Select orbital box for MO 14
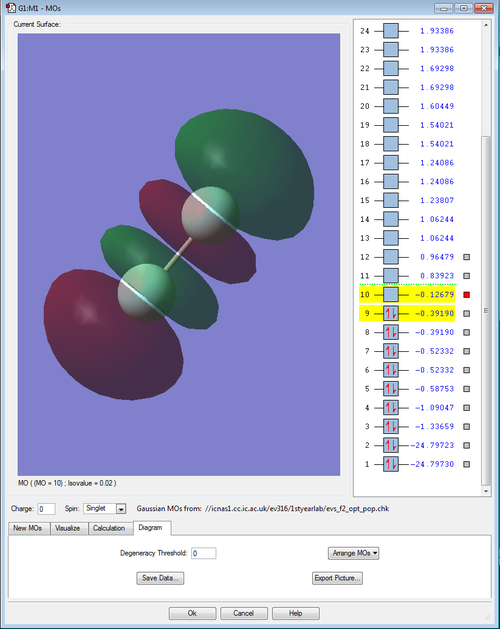 point(390,219)
